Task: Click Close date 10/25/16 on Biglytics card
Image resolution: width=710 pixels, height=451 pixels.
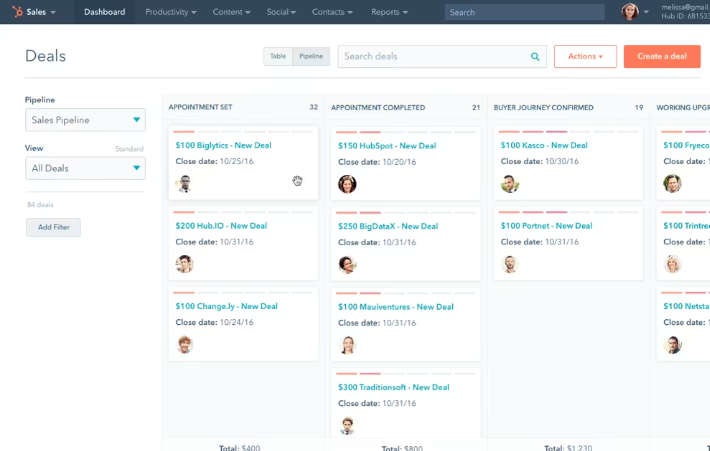Action: pyautogui.click(x=215, y=162)
